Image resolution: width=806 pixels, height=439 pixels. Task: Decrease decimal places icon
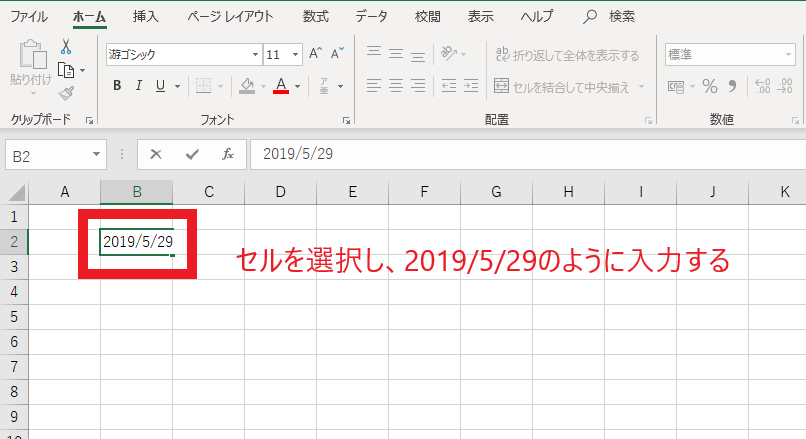(x=785, y=86)
